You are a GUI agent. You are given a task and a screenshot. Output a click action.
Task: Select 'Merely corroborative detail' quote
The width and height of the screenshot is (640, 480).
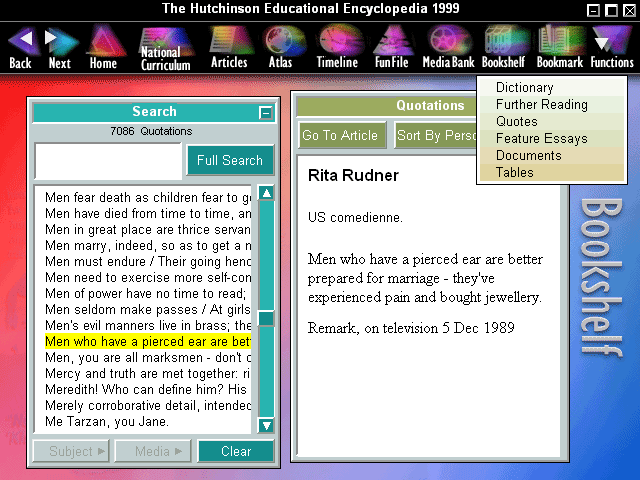148,405
